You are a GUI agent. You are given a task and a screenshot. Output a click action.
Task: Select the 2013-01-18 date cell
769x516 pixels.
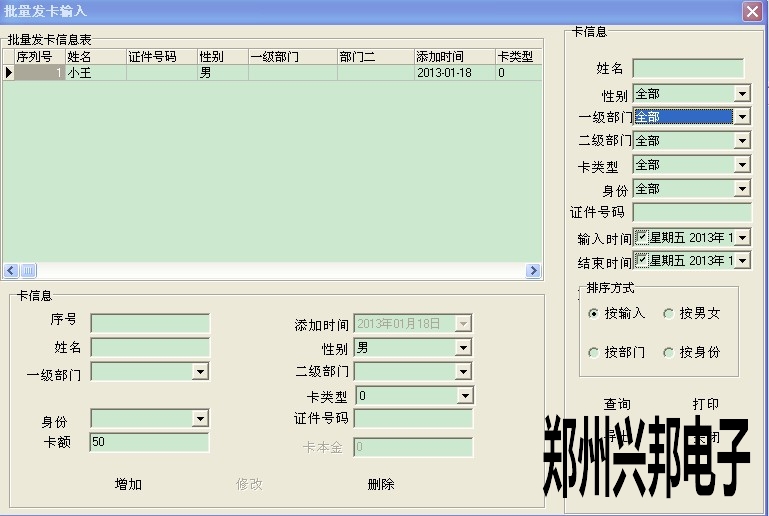[455, 73]
